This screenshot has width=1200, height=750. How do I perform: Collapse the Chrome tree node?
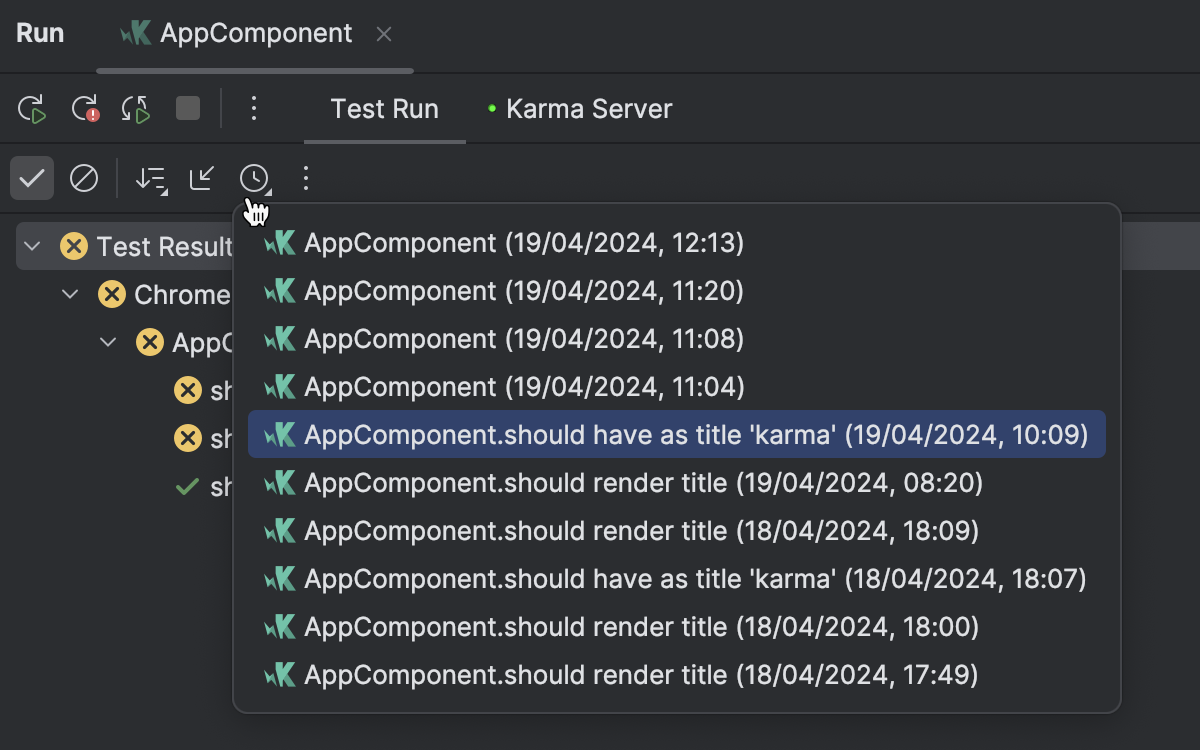pyautogui.click(x=70, y=295)
